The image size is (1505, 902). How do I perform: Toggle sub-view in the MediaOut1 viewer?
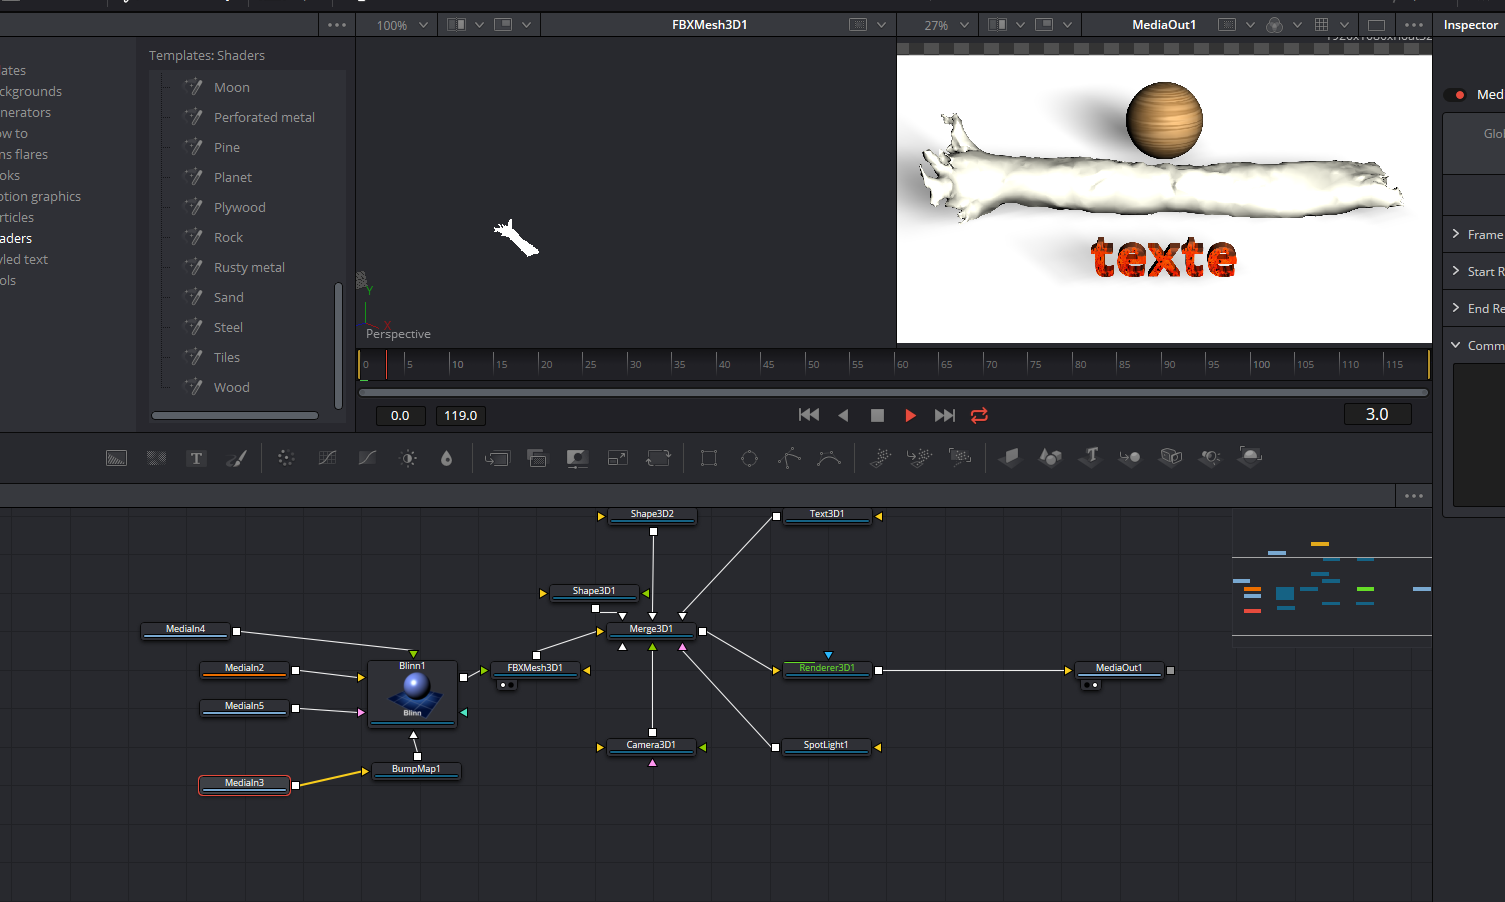(1044, 25)
